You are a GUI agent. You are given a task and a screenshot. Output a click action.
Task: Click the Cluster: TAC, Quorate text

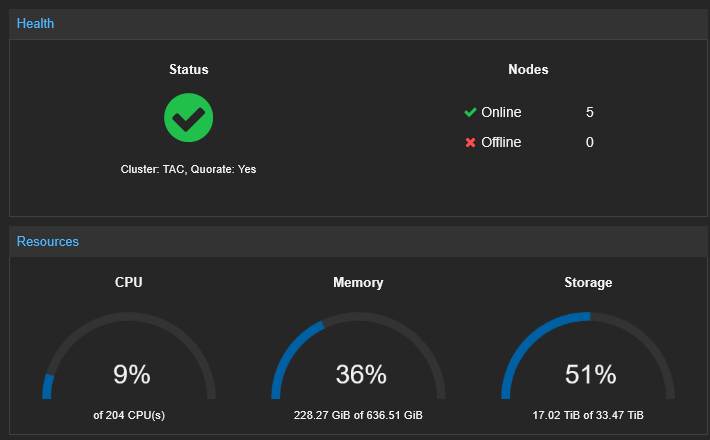tap(188, 169)
